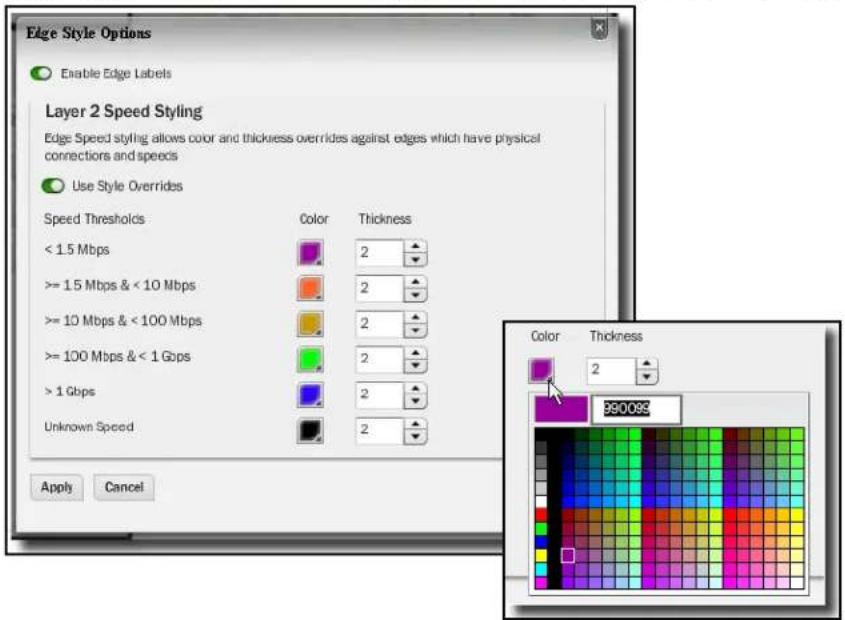Pick pure blue in palette's left basic column
The width and height of the screenshot is (845, 620).
pyautogui.click(x=541, y=542)
